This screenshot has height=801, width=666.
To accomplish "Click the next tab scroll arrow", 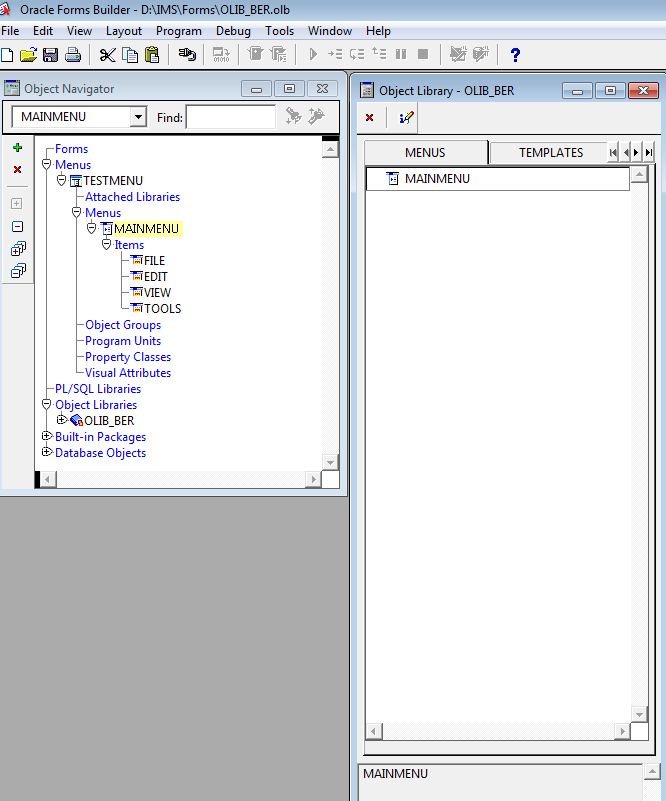I will tap(636, 153).
